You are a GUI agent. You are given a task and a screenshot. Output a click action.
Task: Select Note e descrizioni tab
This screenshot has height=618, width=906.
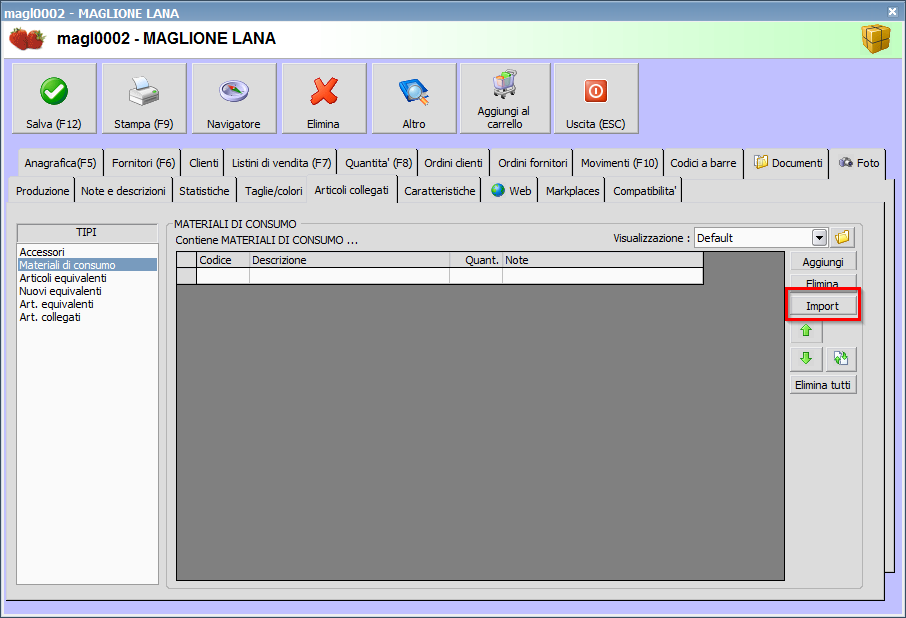[123, 191]
